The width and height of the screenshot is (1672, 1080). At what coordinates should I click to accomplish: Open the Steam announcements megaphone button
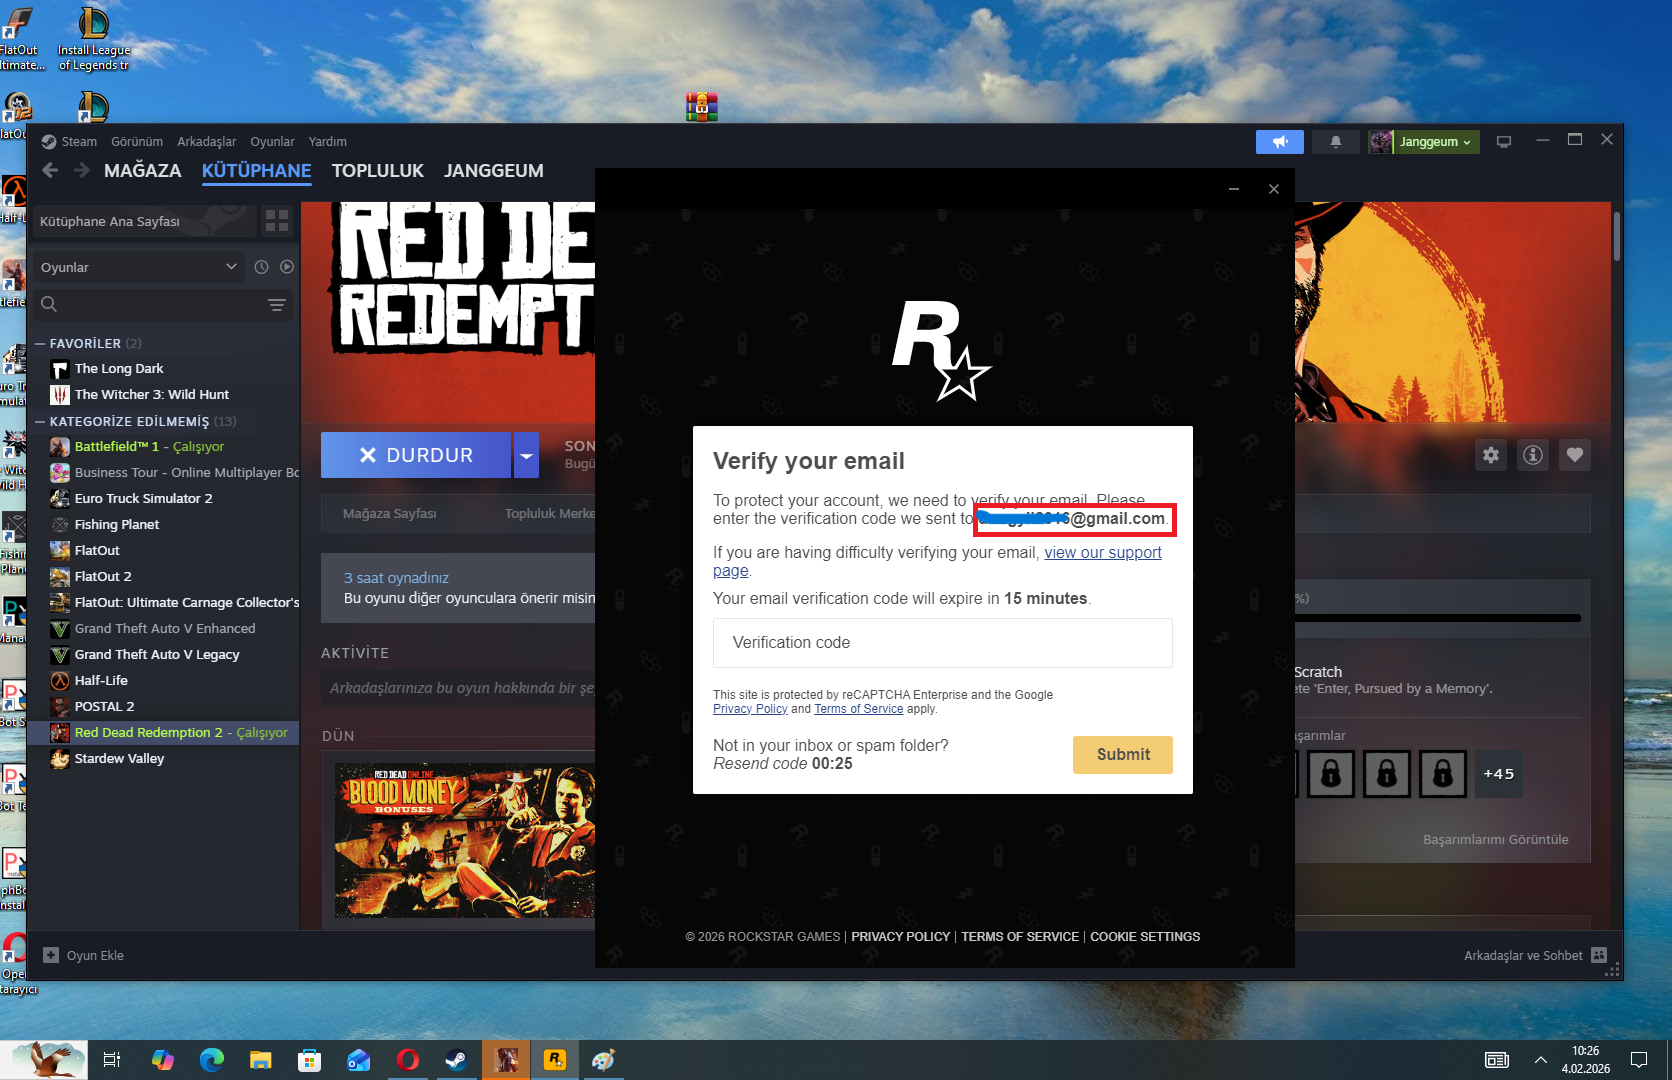tap(1279, 142)
